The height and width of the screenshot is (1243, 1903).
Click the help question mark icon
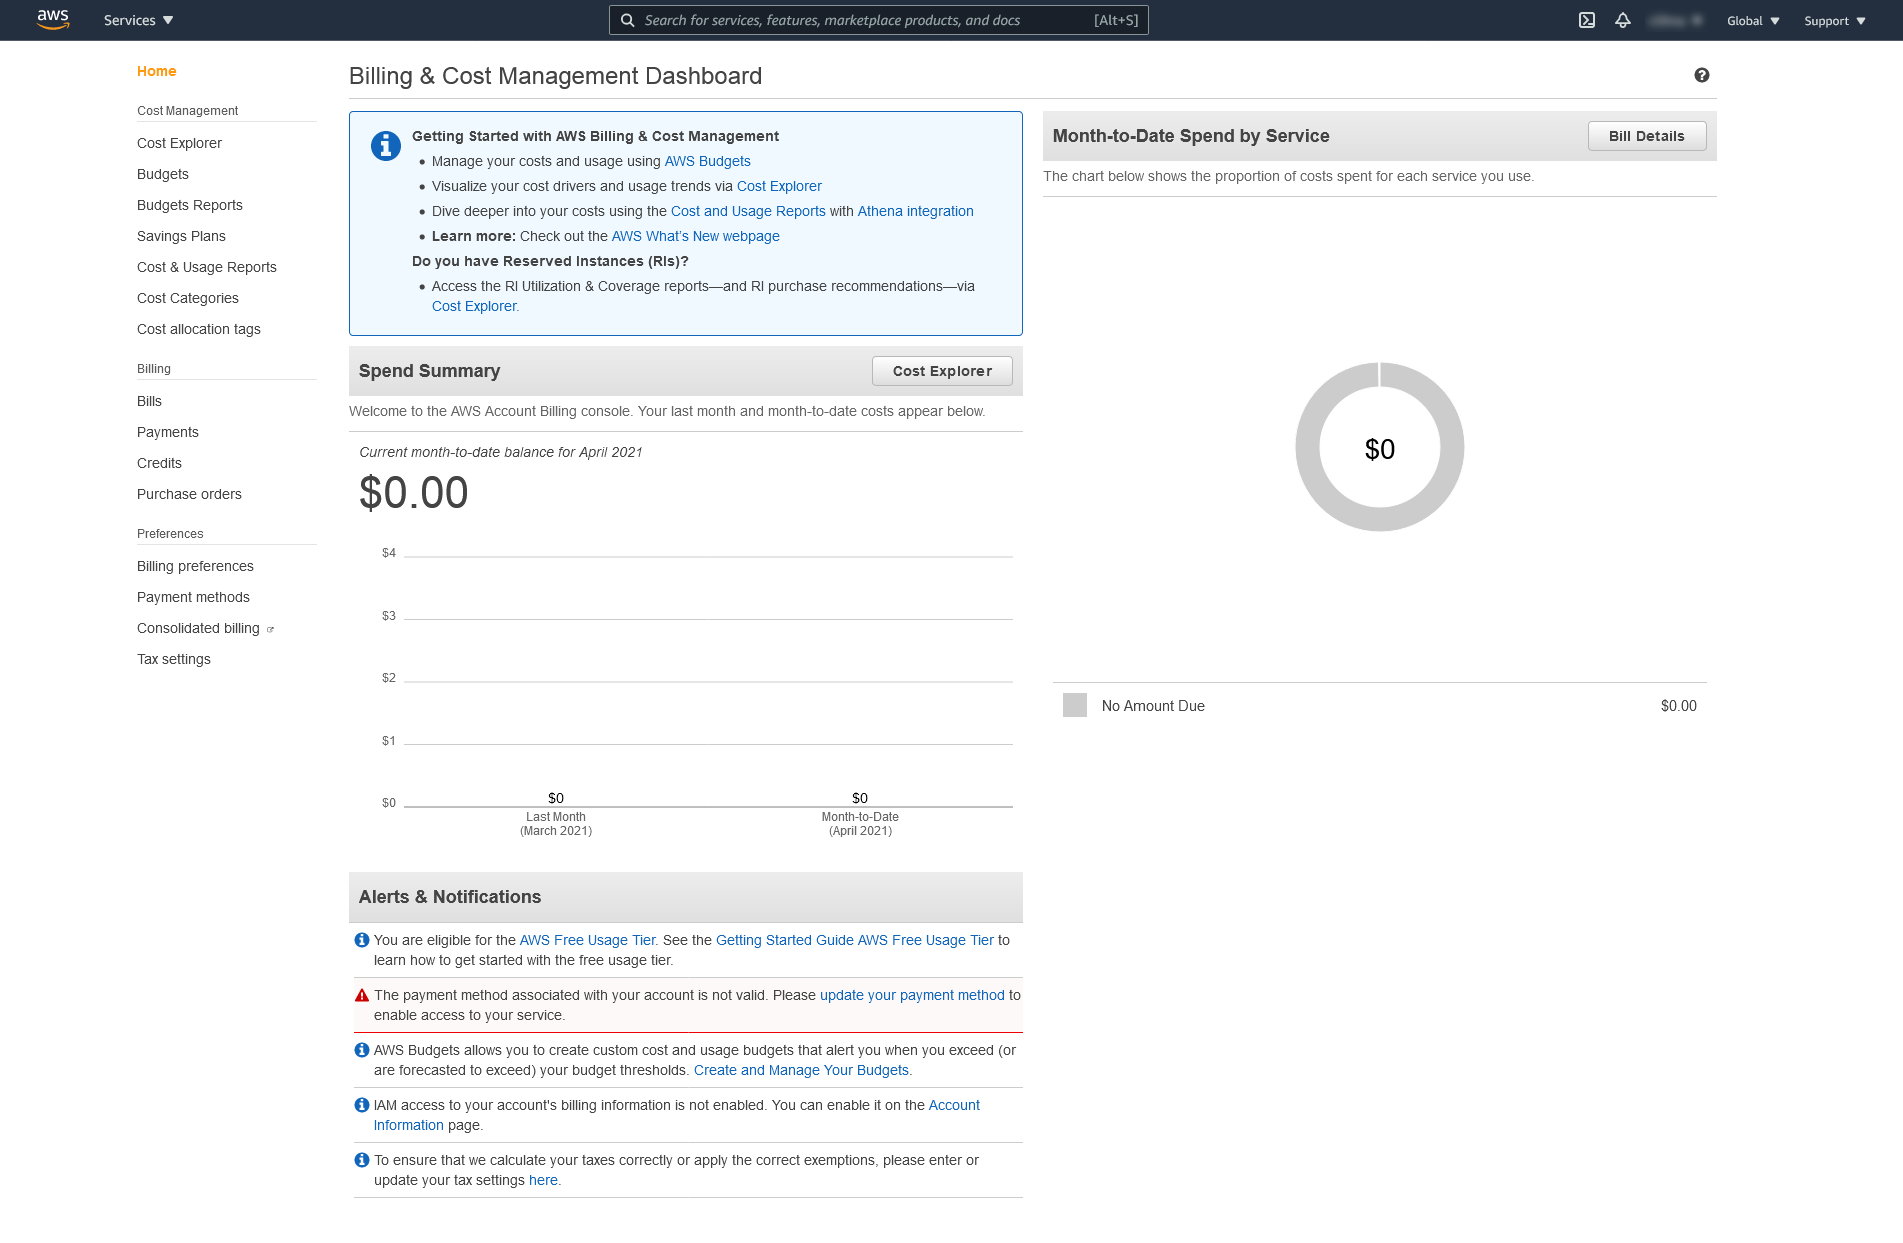click(1702, 75)
